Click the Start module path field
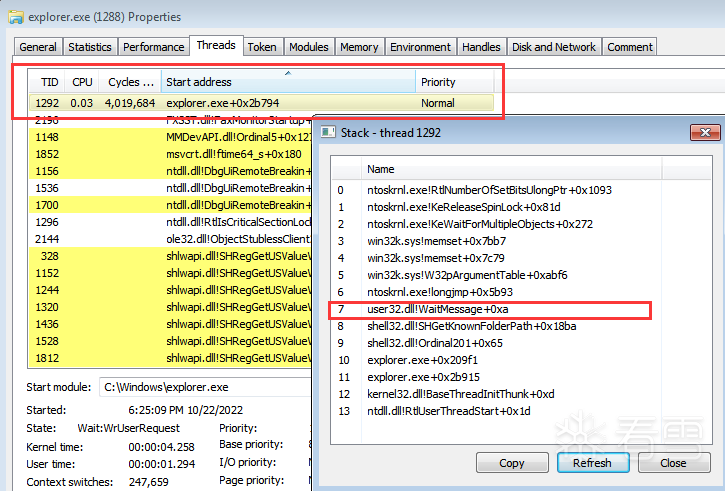The width and height of the screenshot is (725, 491). [206, 387]
